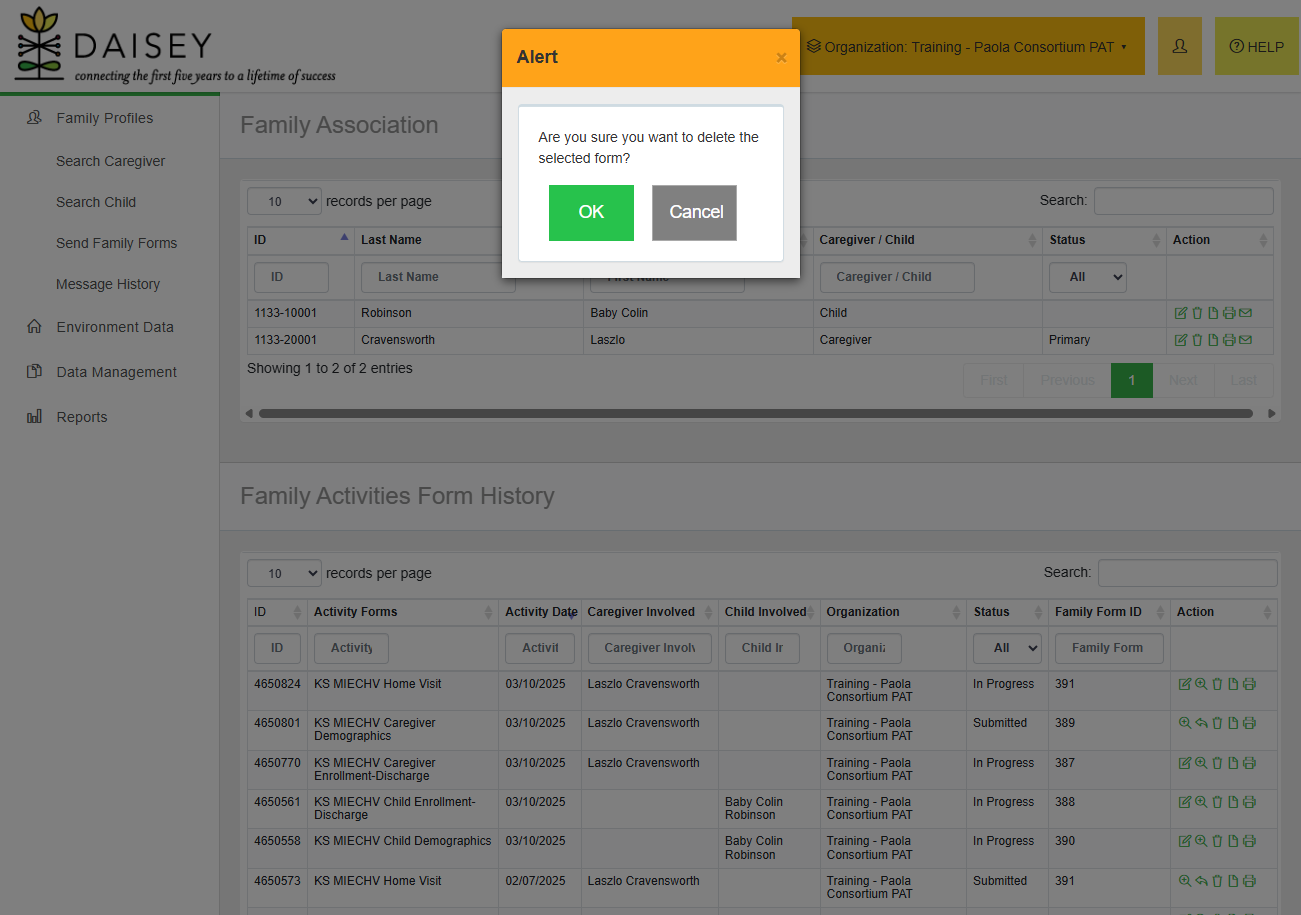Sort Family Association table by ID column
This screenshot has height=915, width=1301.
tap(301, 240)
